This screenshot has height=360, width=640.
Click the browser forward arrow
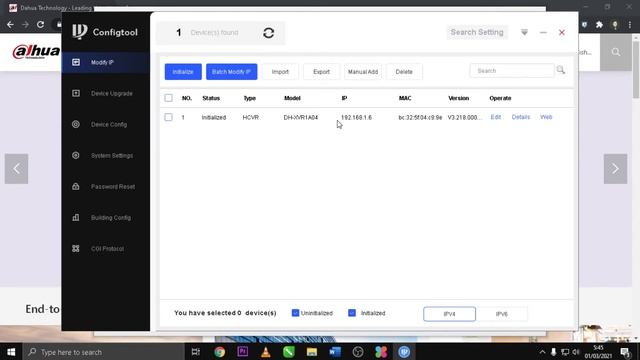[x=25, y=24]
